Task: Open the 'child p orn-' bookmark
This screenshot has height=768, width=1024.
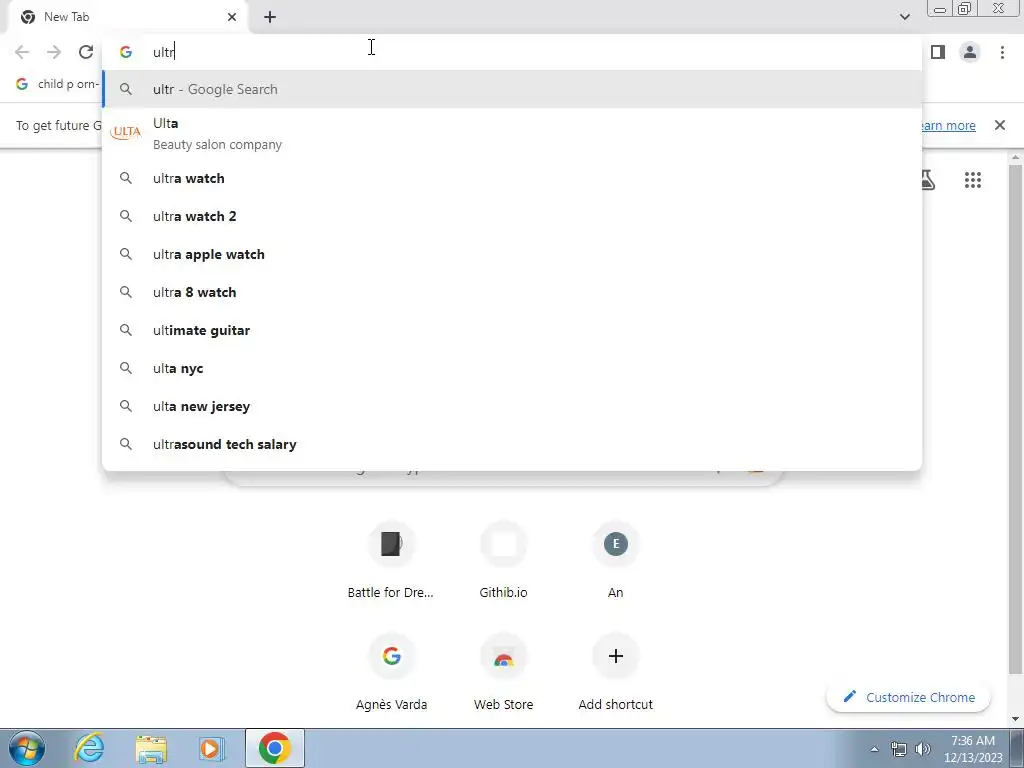Action: pos(57,84)
